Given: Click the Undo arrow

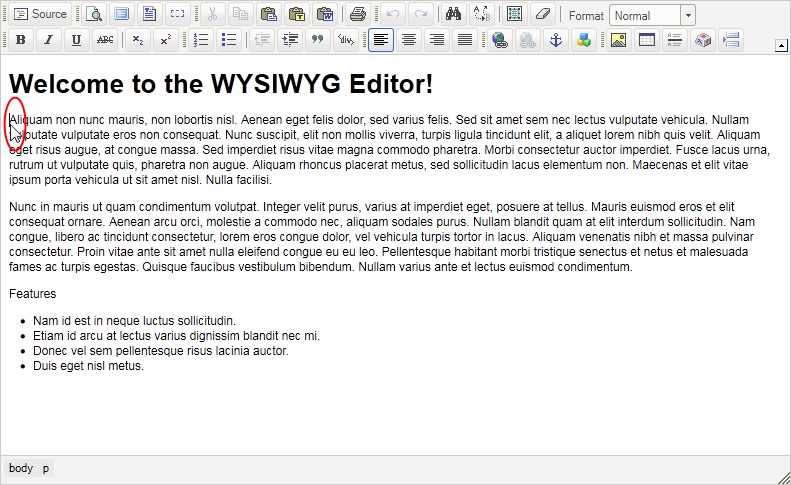Looking at the screenshot, I should click(392, 14).
